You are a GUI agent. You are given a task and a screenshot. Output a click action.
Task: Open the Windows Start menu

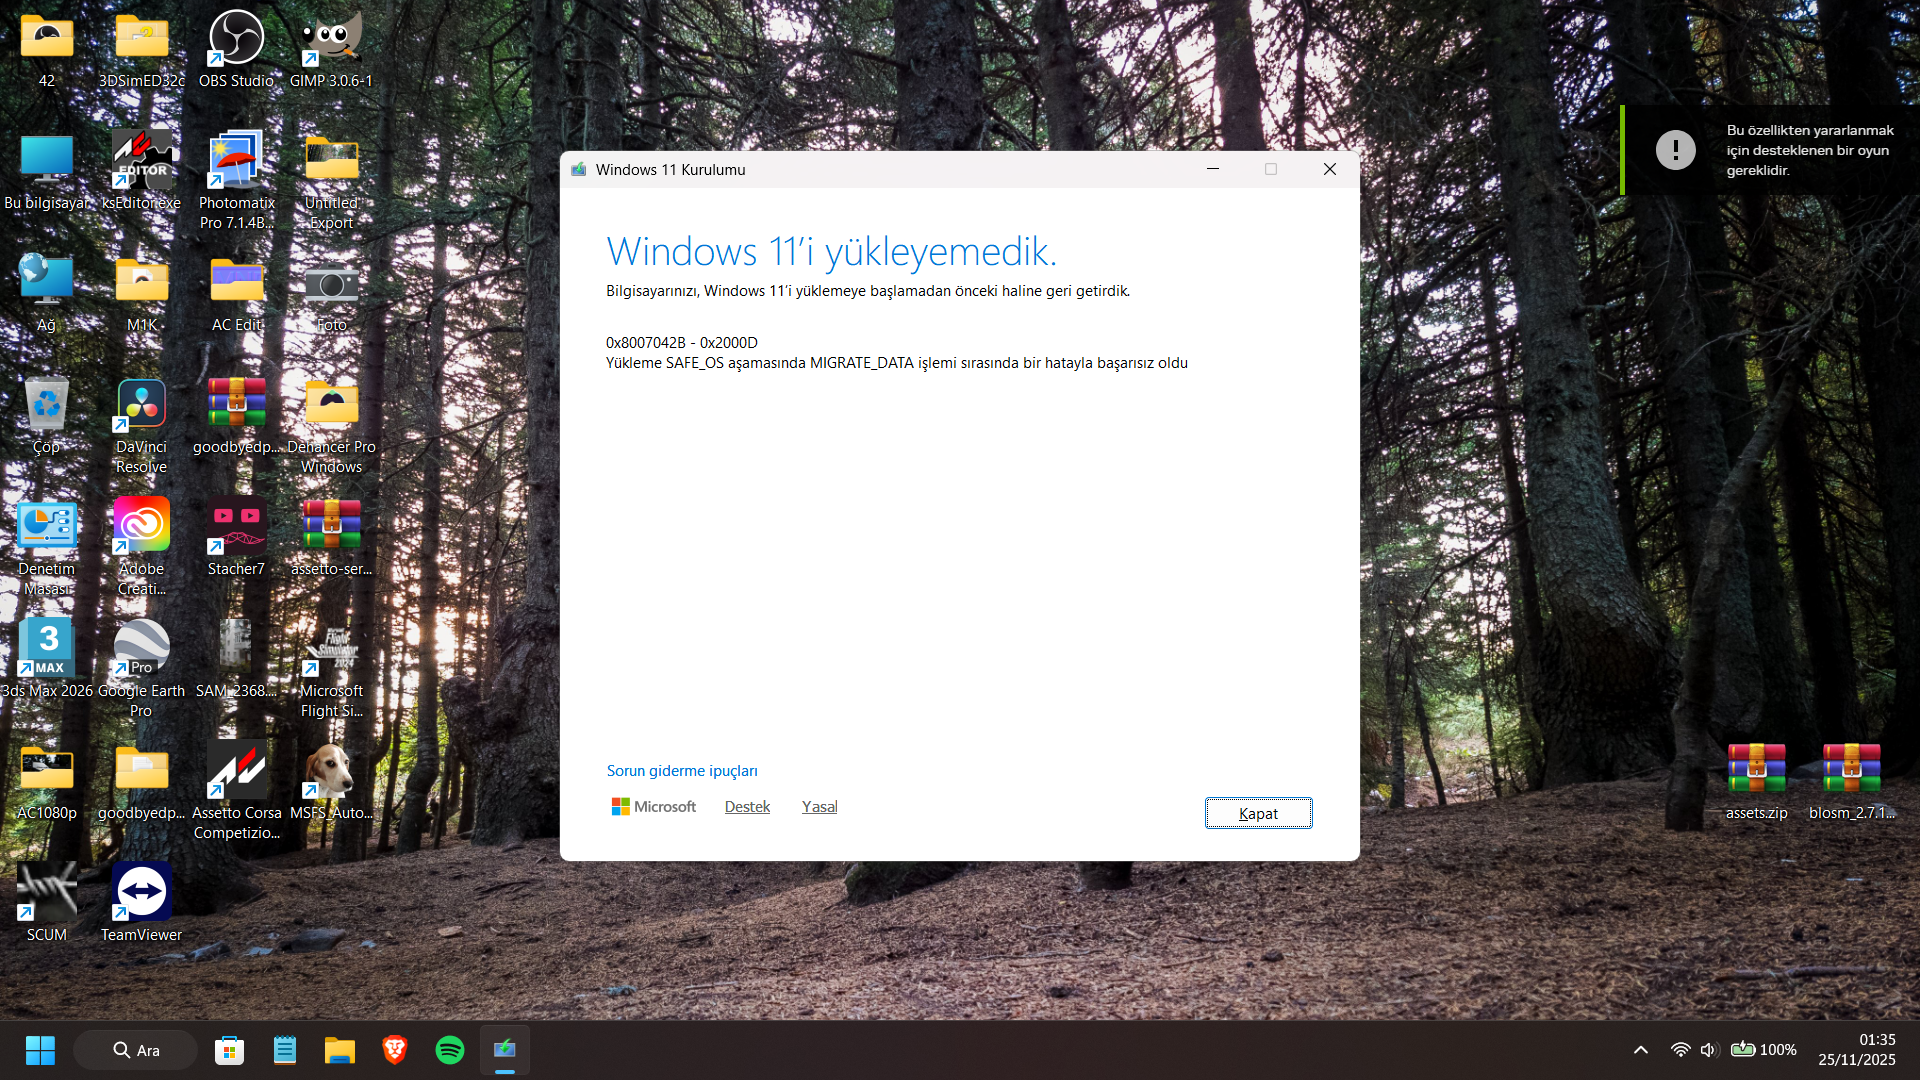[40, 1050]
